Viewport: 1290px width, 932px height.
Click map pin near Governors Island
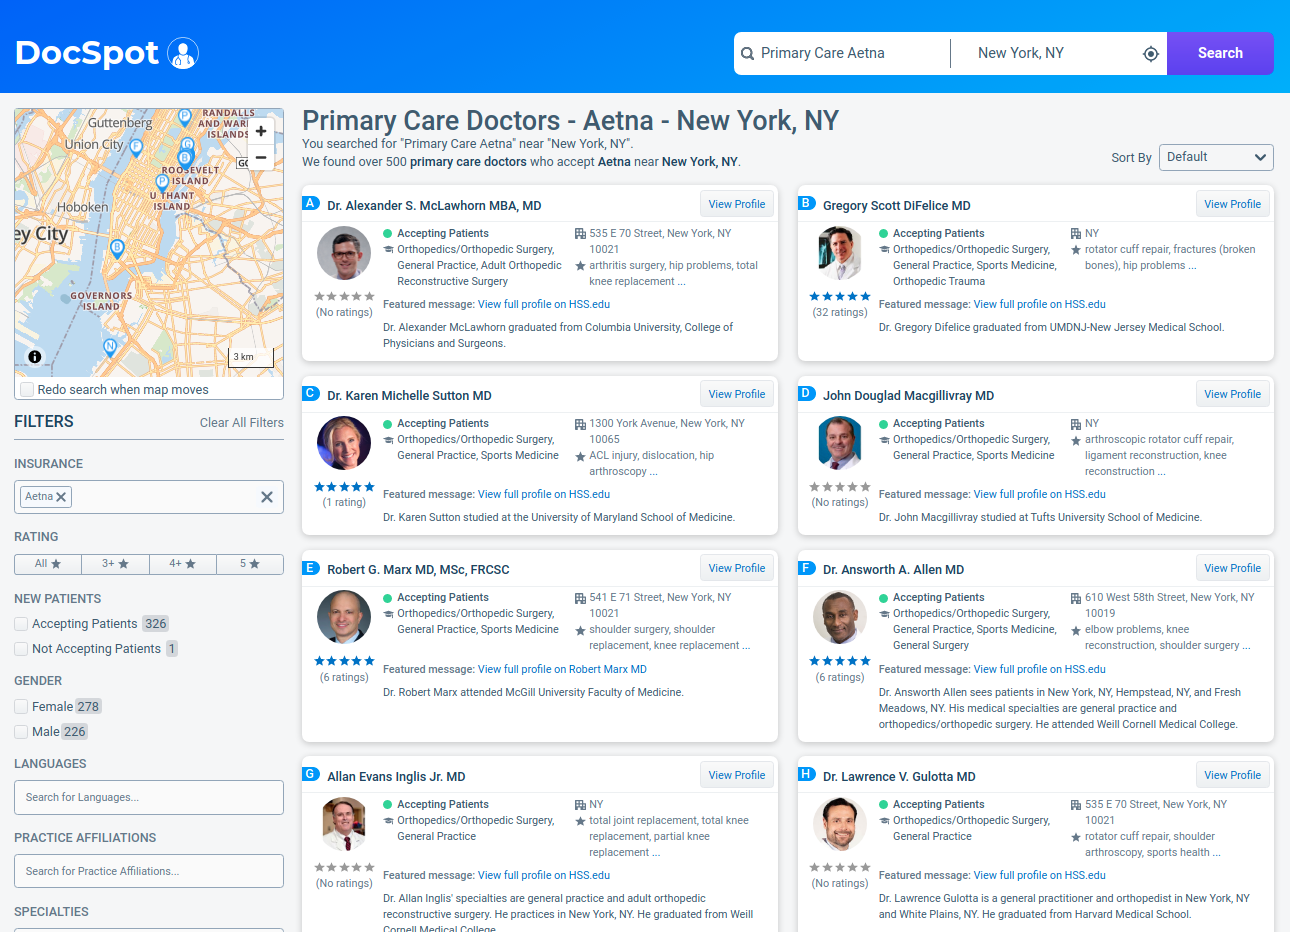point(110,347)
